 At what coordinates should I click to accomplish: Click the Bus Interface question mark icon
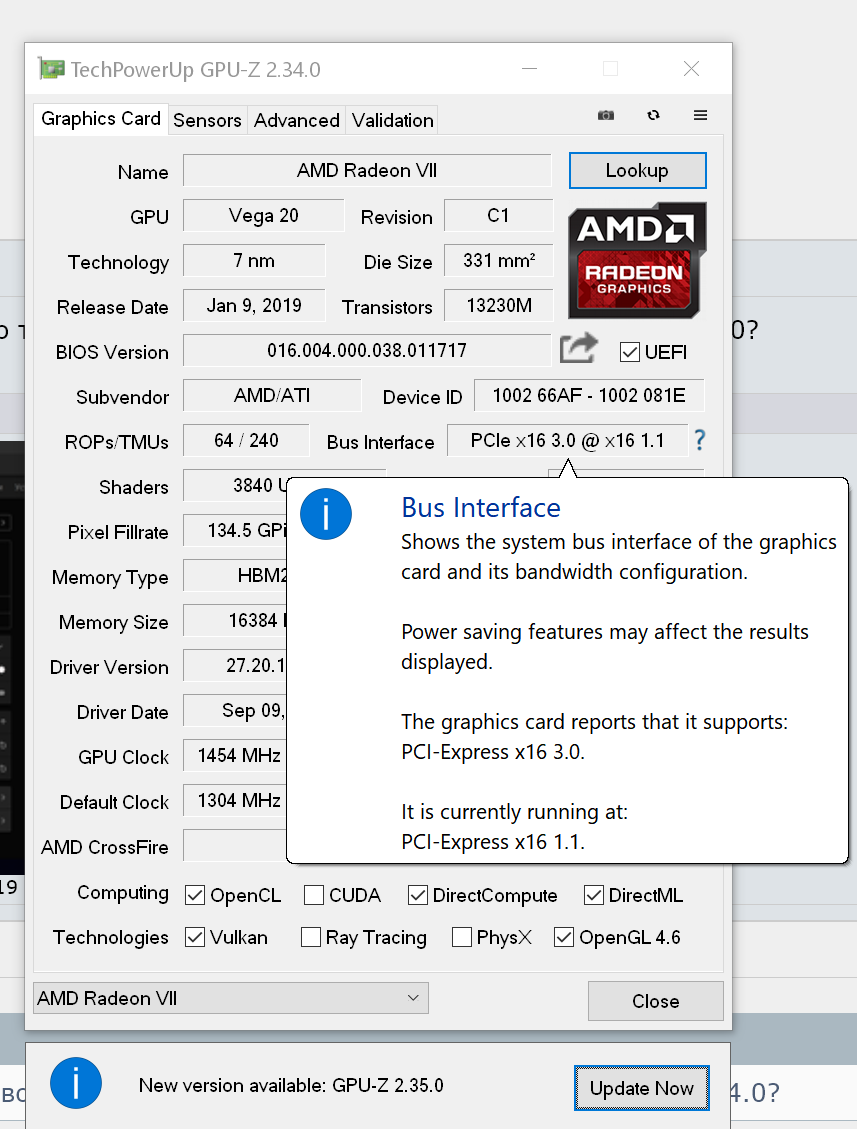699,440
